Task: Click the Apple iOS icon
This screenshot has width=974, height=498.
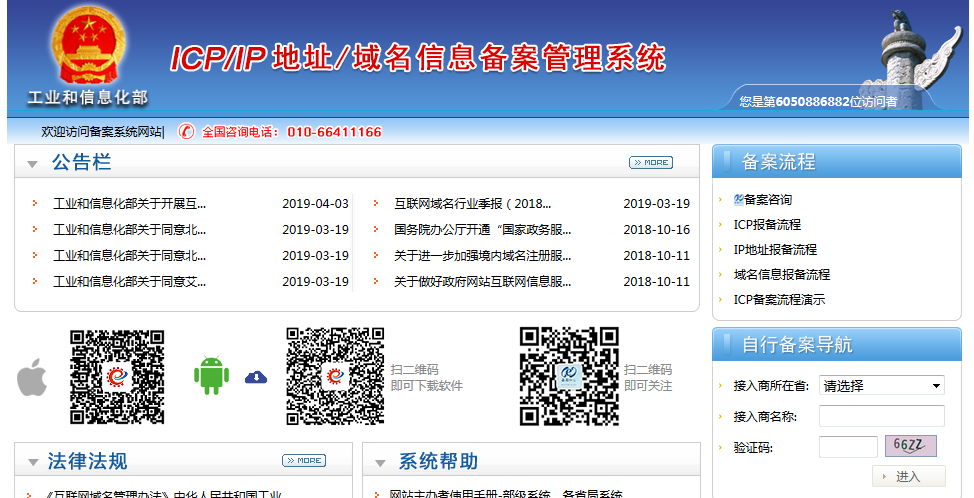Action: [x=32, y=377]
